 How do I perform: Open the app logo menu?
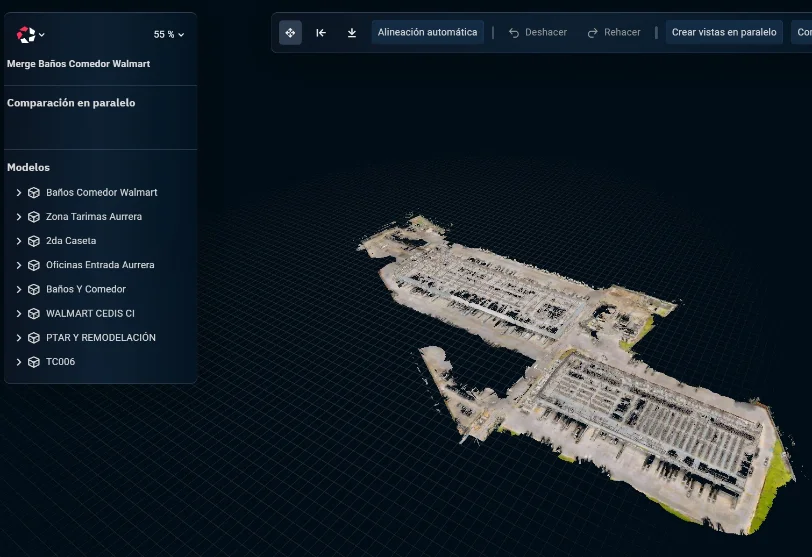pyautogui.click(x=30, y=35)
